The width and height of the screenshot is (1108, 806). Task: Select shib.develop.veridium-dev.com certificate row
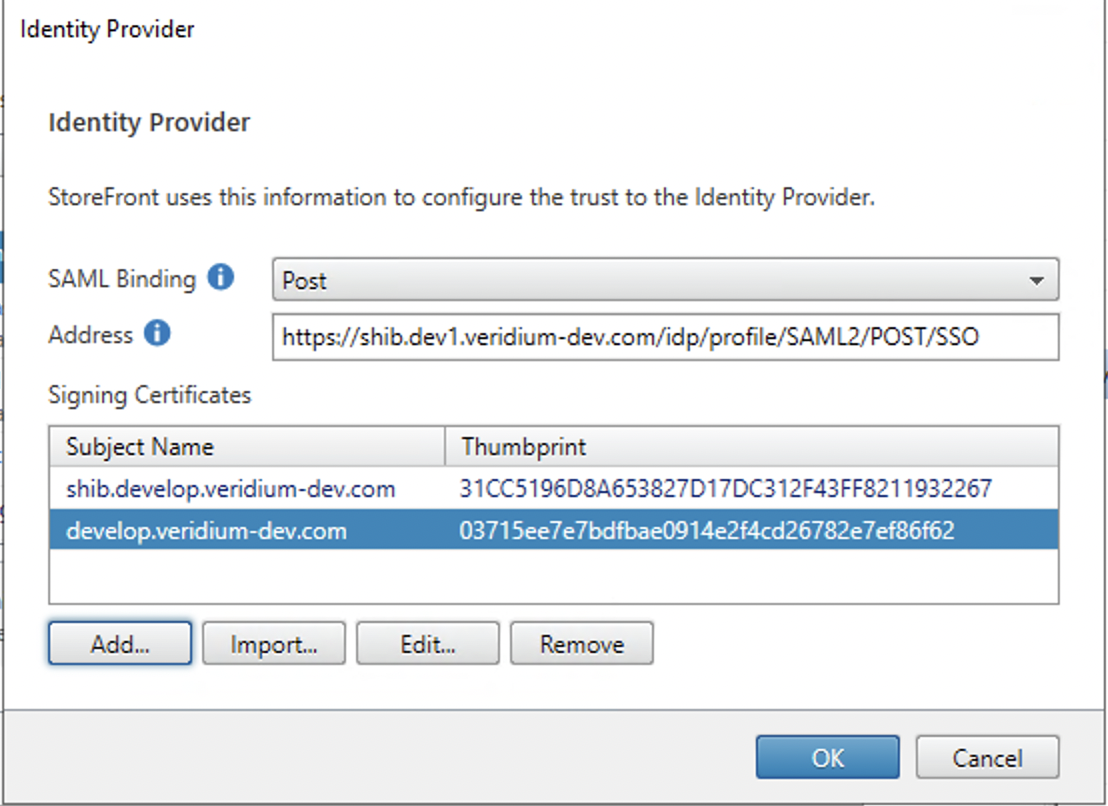pyautogui.click(x=230, y=488)
